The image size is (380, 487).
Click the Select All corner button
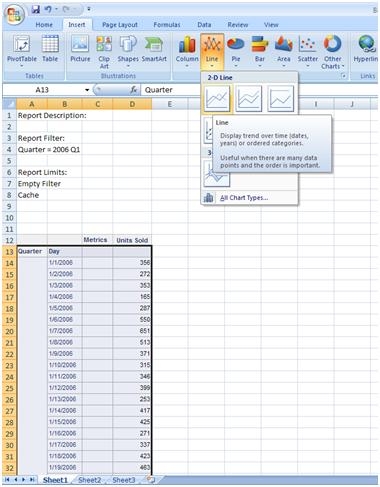[9, 104]
